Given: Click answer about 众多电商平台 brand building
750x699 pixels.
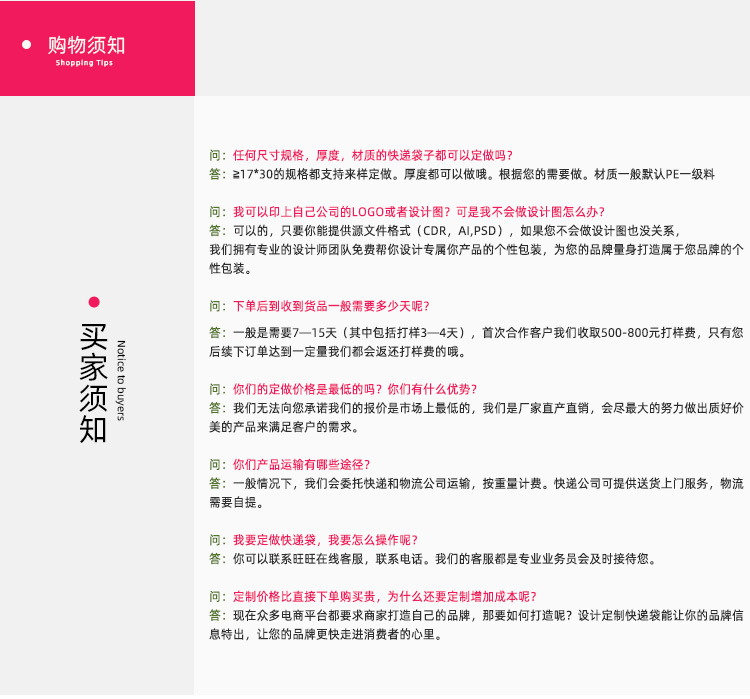Looking at the screenshot, I should pos(476,615).
